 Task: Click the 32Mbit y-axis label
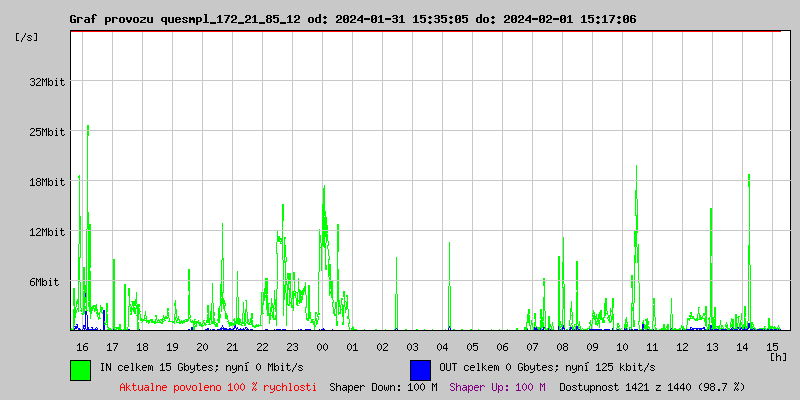47,82
